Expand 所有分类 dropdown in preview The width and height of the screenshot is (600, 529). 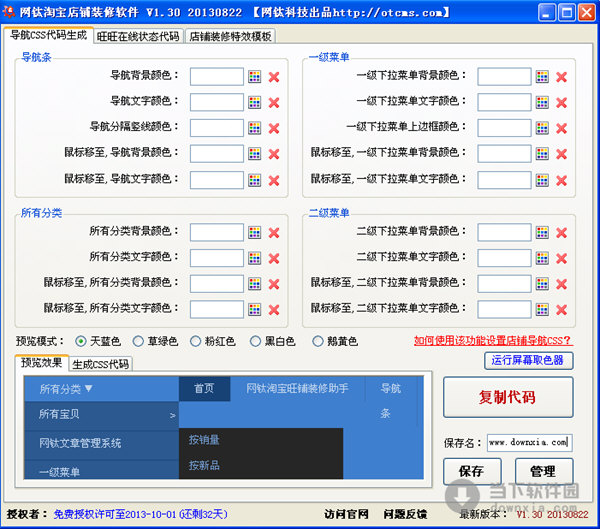89,389
